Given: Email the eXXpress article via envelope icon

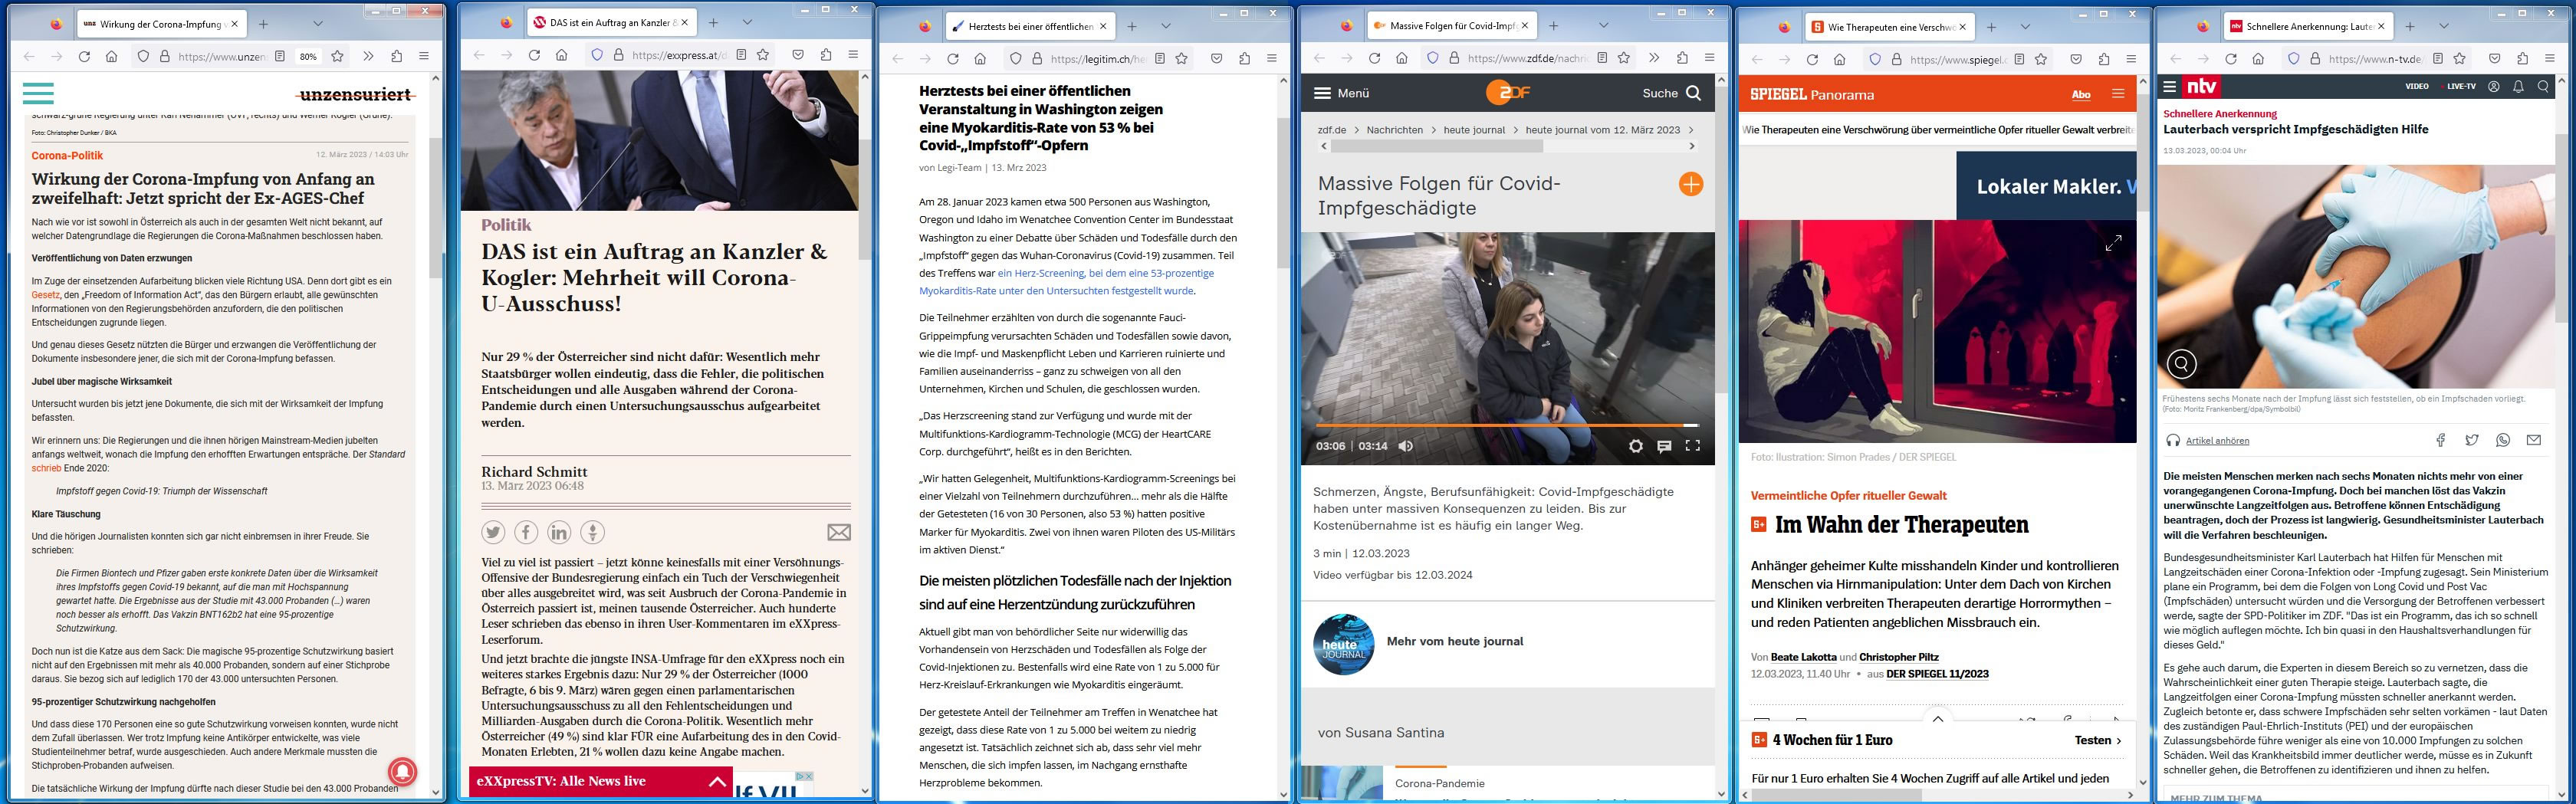Looking at the screenshot, I should click(839, 532).
